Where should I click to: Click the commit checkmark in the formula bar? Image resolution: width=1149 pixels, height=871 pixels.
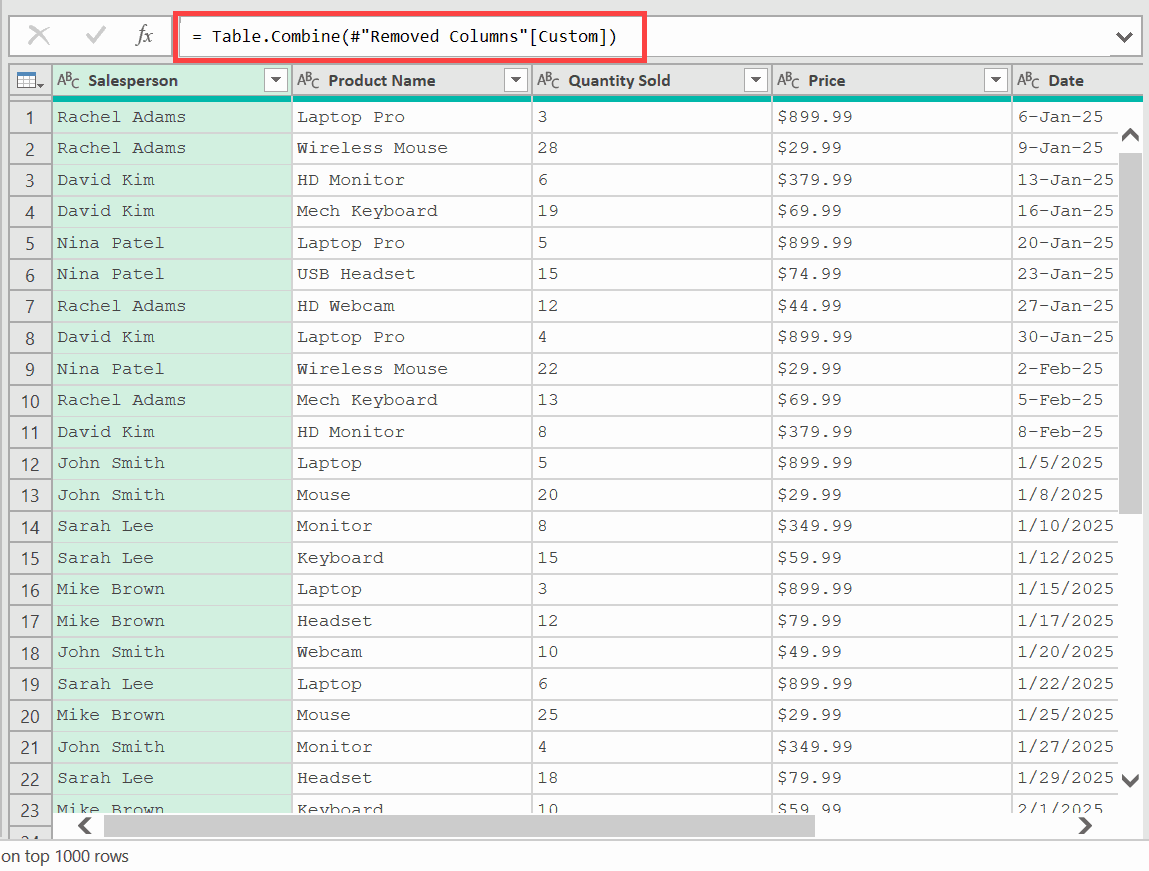pyautogui.click(x=94, y=36)
